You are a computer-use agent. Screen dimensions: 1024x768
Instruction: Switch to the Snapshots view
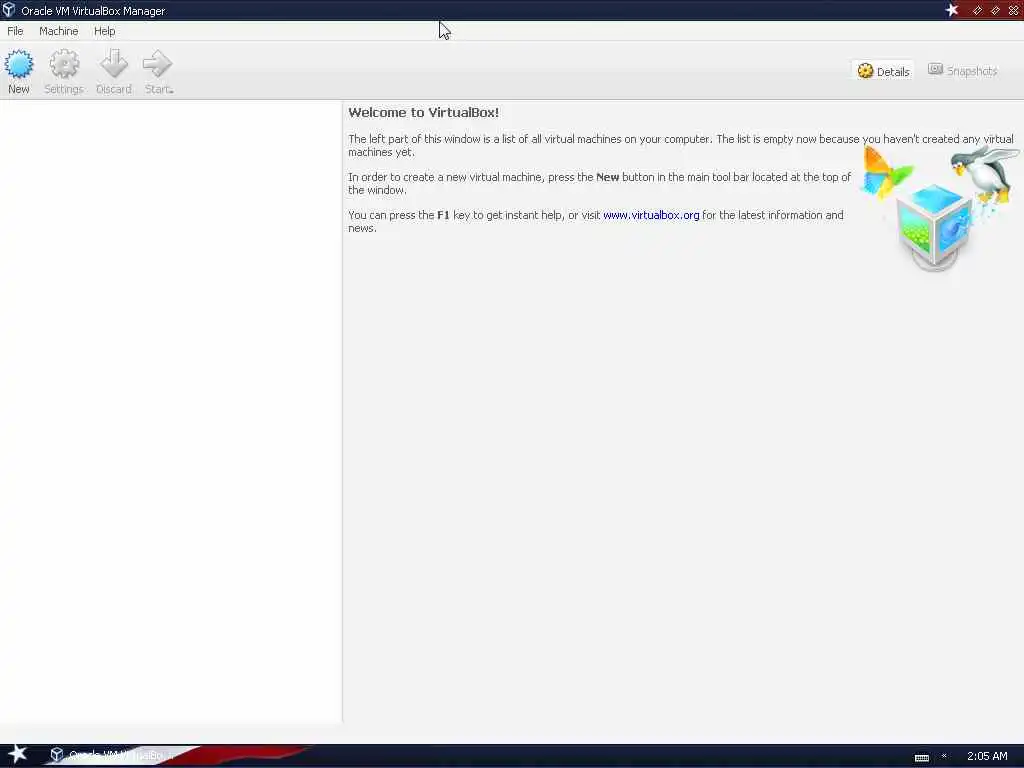point(963,71)
